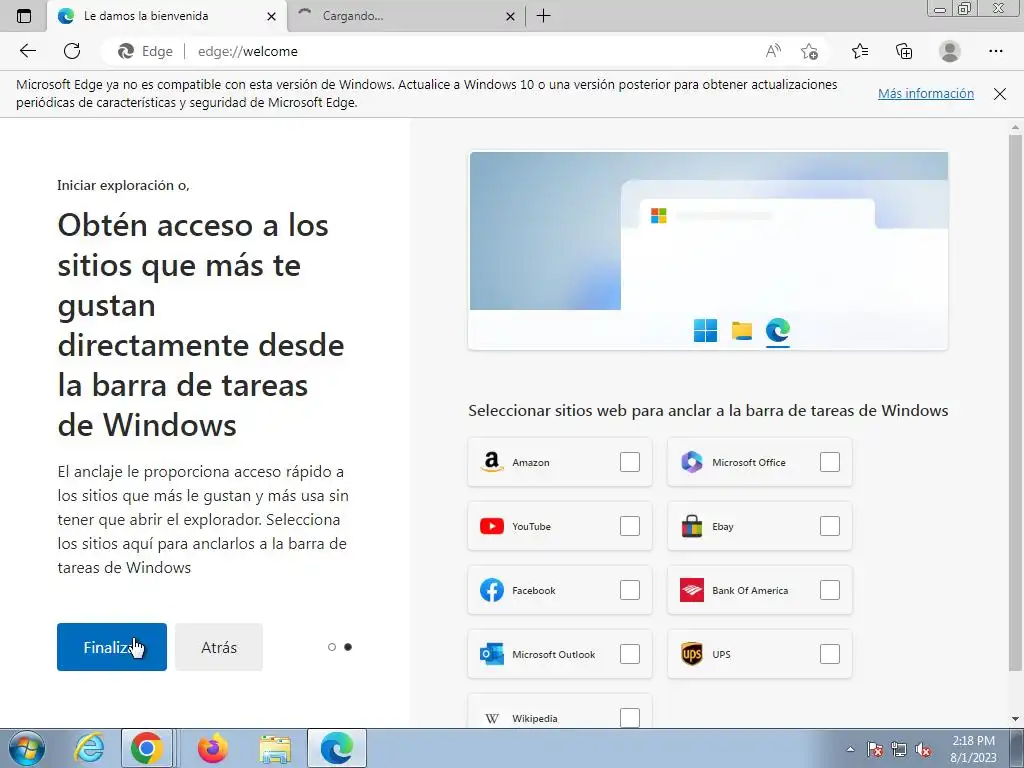Click the Windows taskbar preview illustration

pyautogui.click(x=709, y=251)
